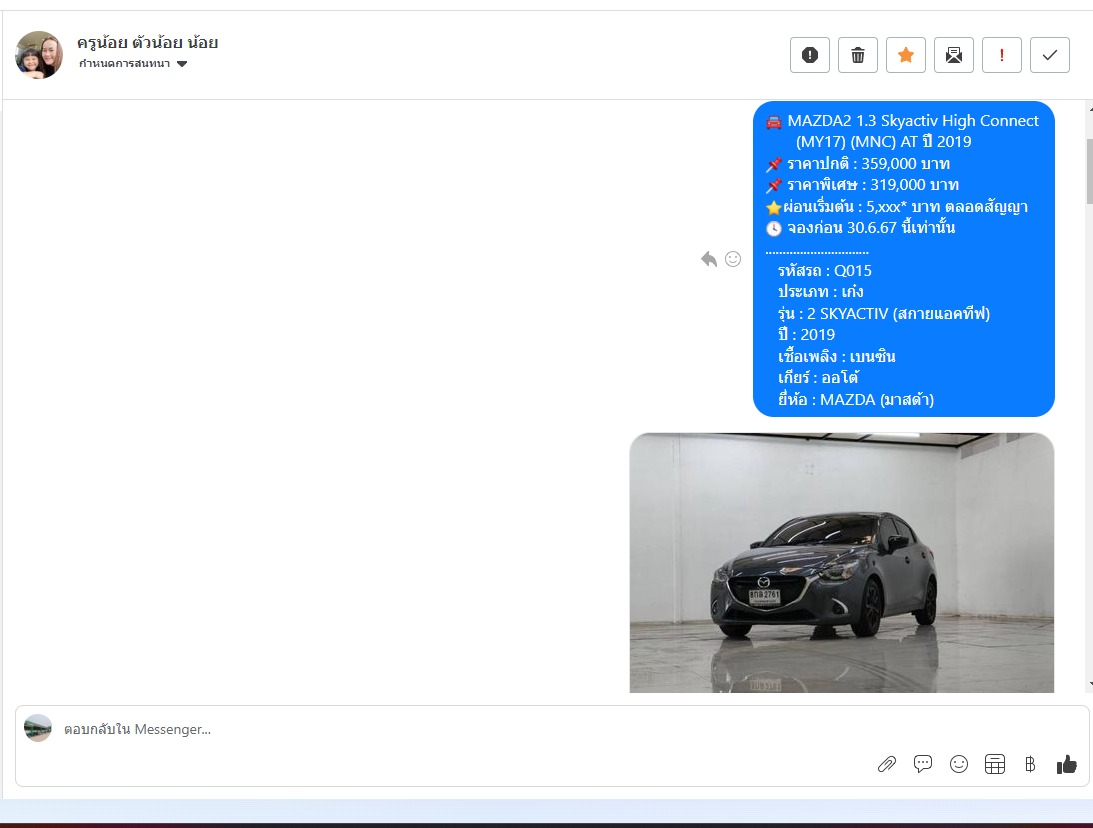Click the Baht currency icon in reply box
The image size is (1093, 828).
pos(1030,765)
